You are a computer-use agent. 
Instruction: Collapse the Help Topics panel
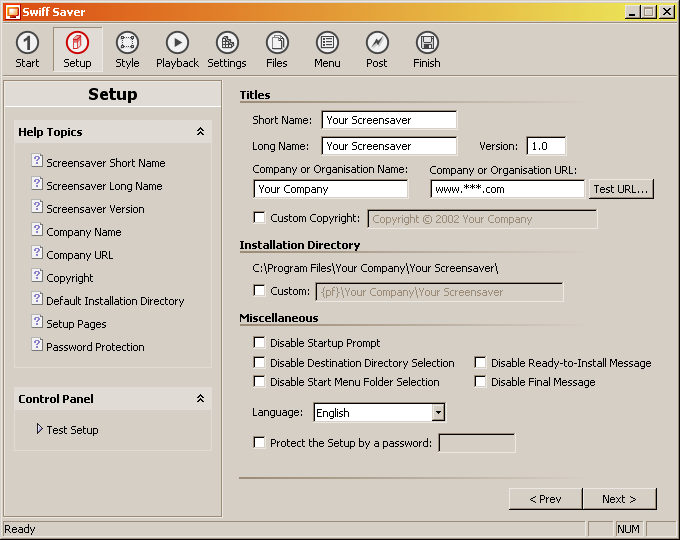pos(200,131)
